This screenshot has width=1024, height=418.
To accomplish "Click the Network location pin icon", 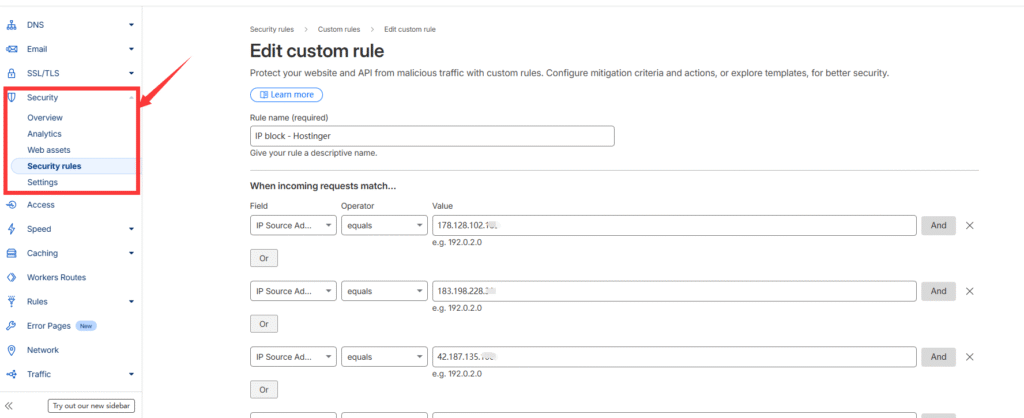I will [12, 350].
